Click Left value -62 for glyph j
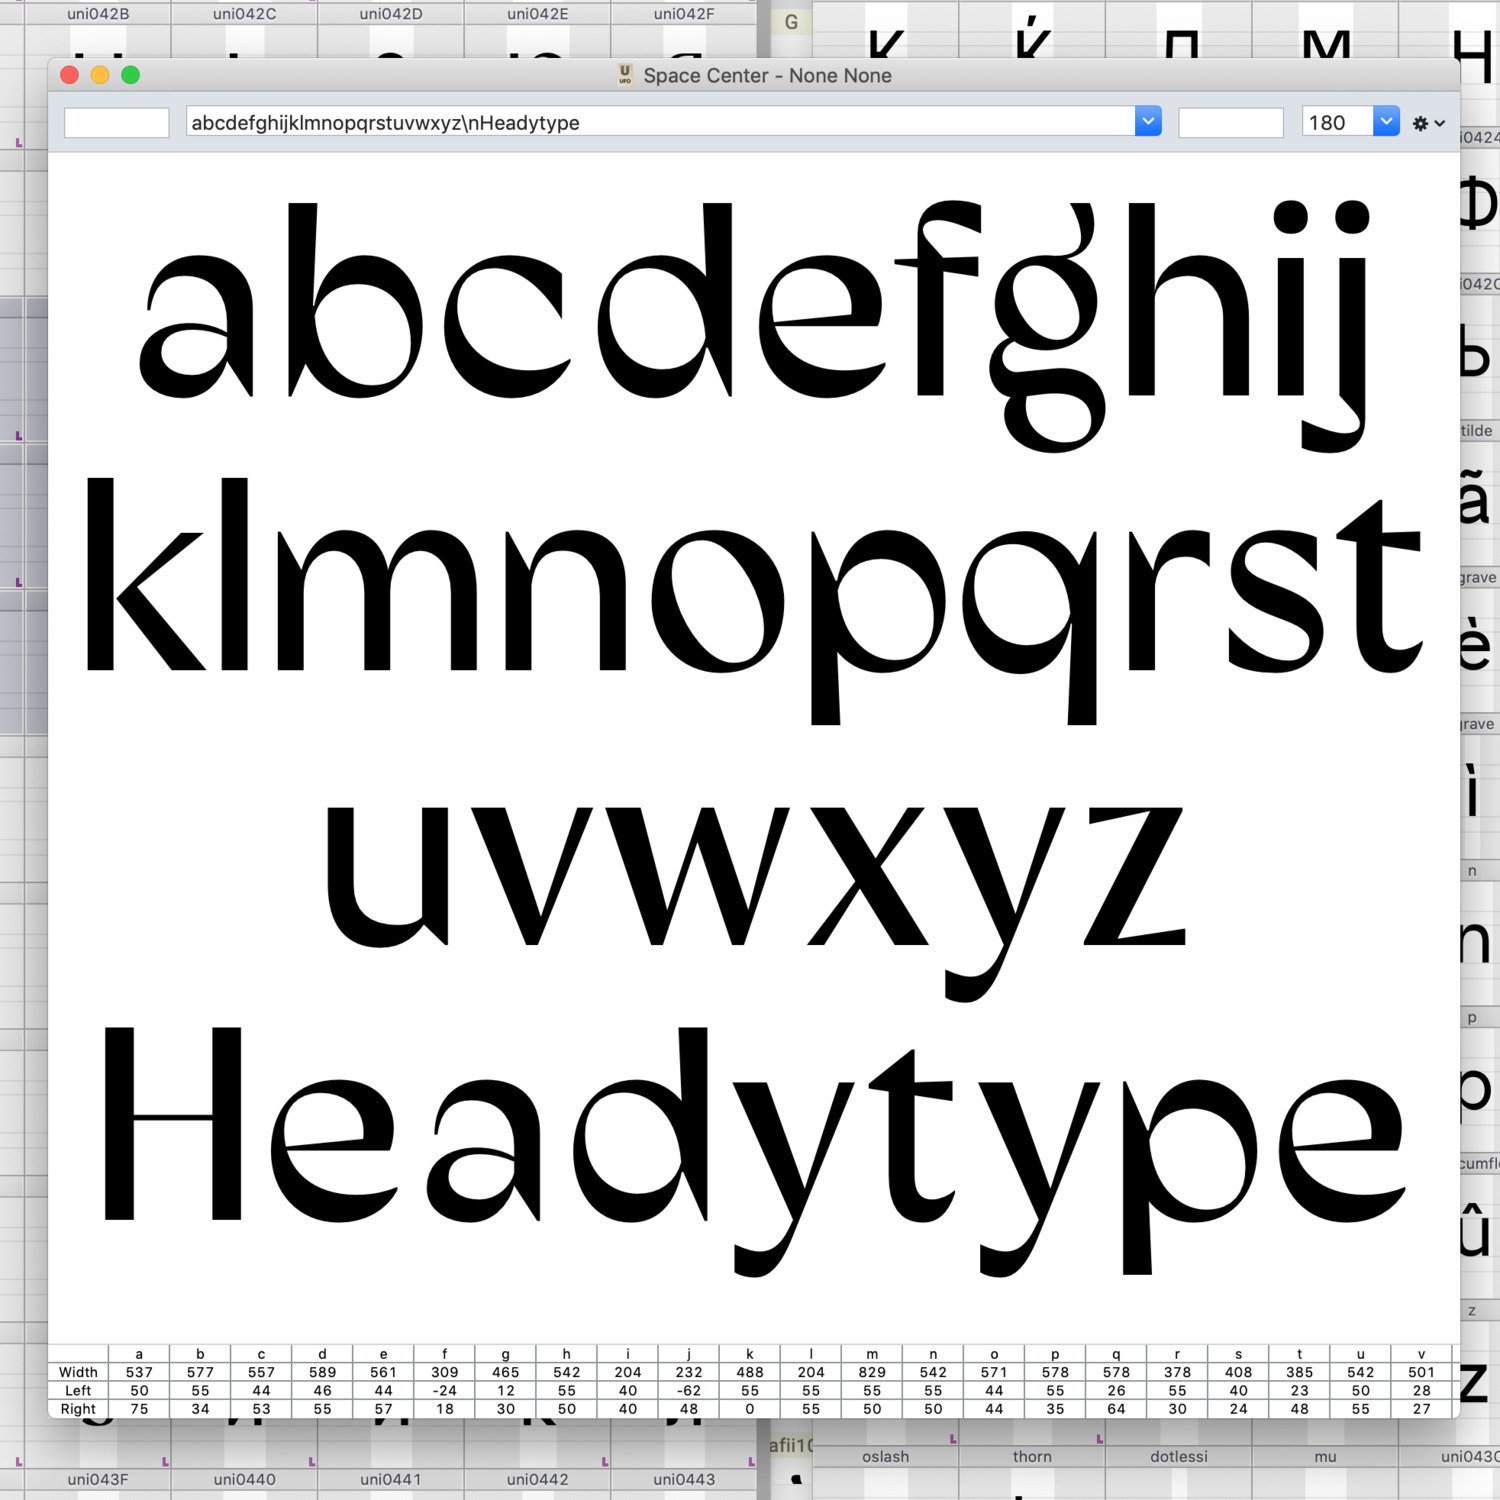This screenshot has height=1500, width=1500. pos(689,1390)
